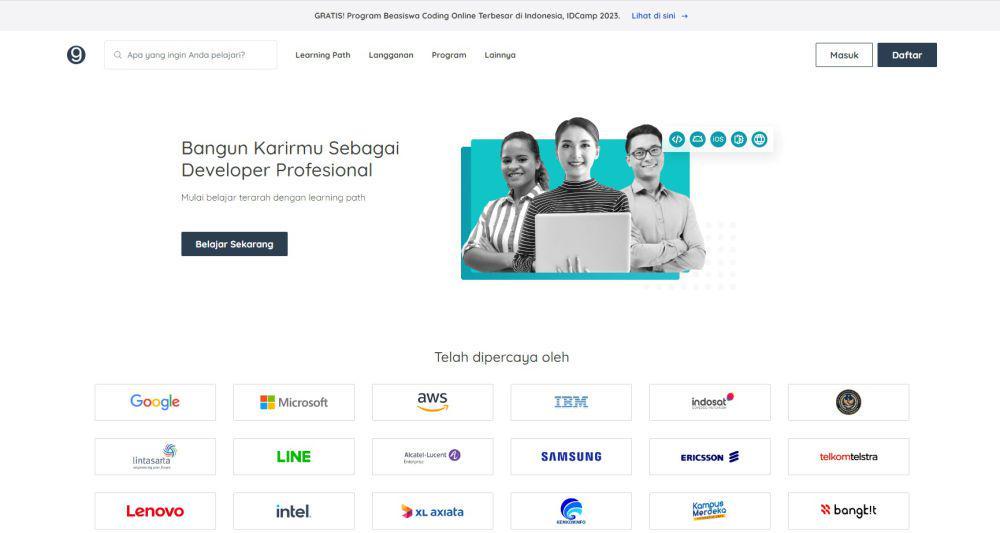Select the web globe learning path icon
1000x533 pixels.
coord(759,139)
